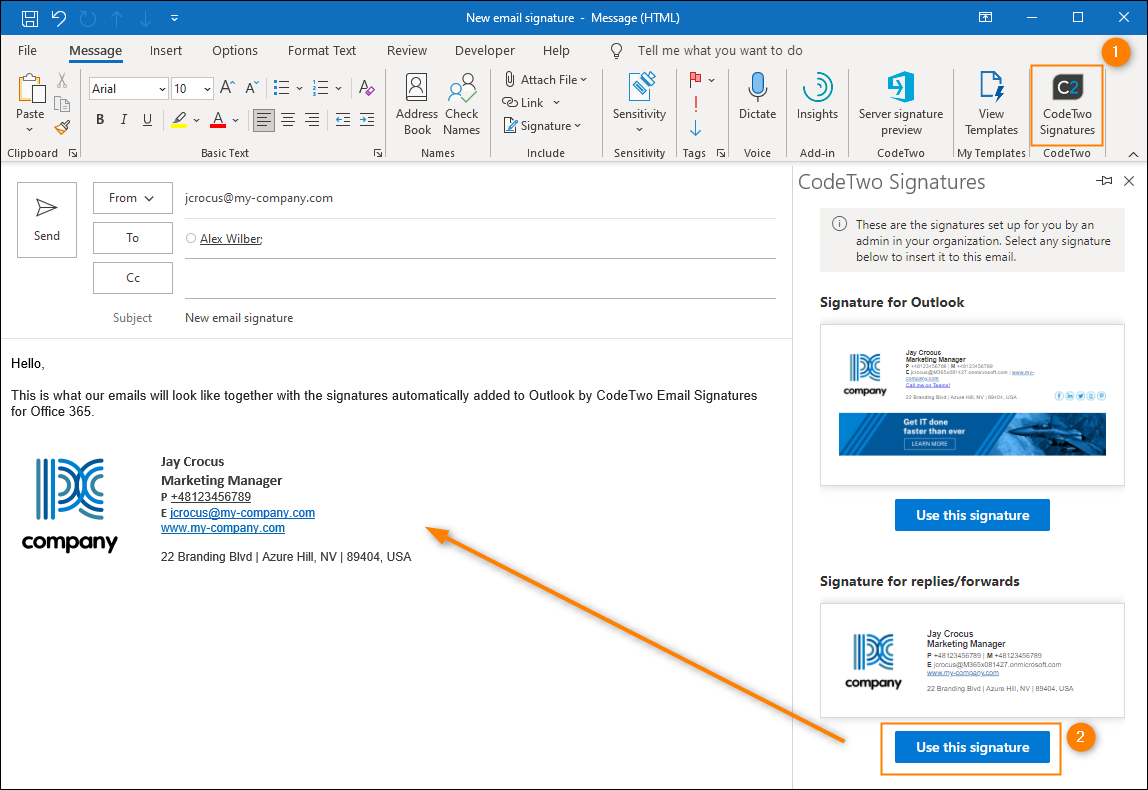The height and width of the screenshot is (790, 1148).
Task: Decrease paragraph indent
Action: tap(343, 119)
